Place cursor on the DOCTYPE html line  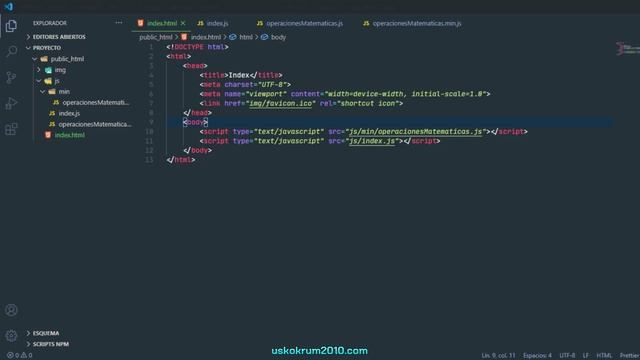(197, 47)
